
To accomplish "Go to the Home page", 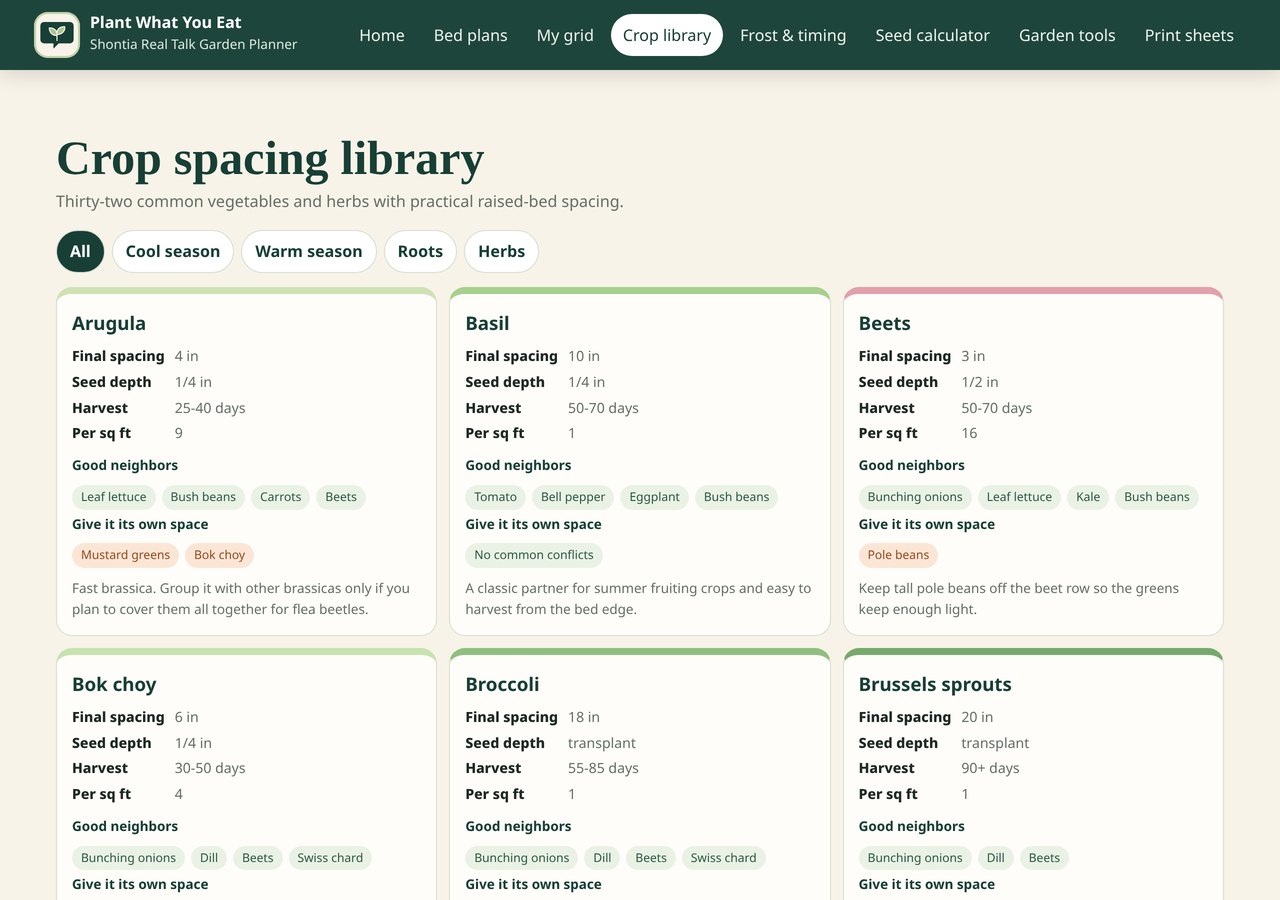I will pyautogui.click(x=382, y=35).
